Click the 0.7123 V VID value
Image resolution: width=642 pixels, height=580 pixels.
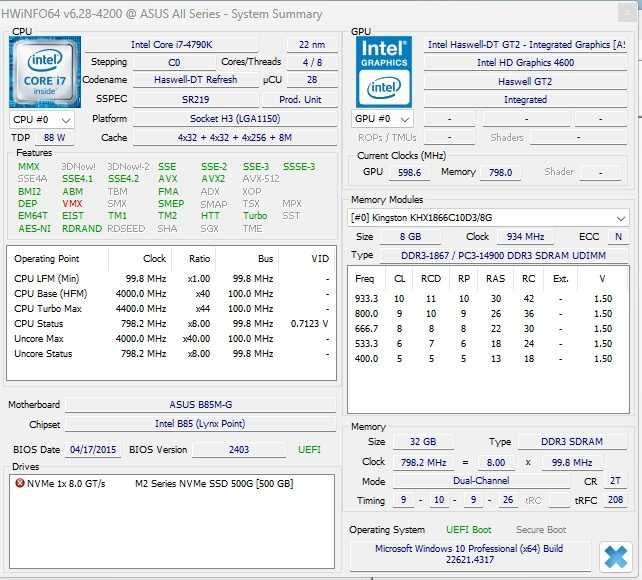(x=310, y=324)
